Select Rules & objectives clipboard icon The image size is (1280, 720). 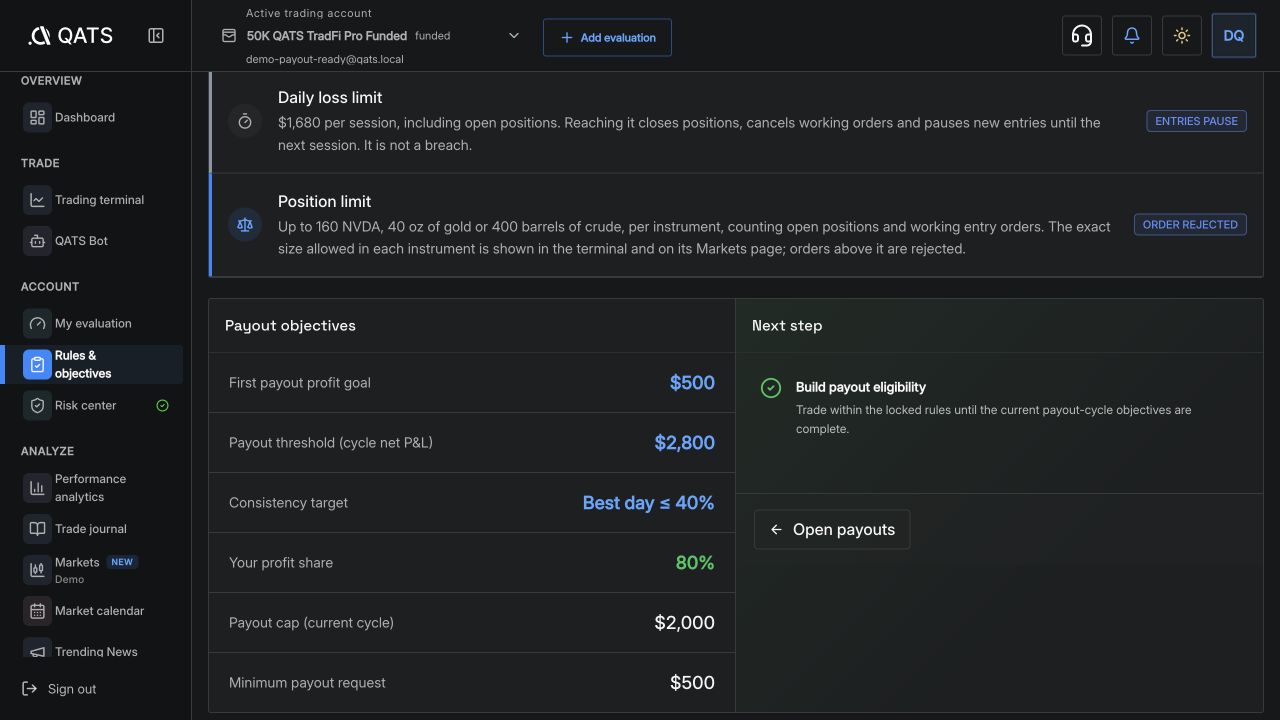37,365
